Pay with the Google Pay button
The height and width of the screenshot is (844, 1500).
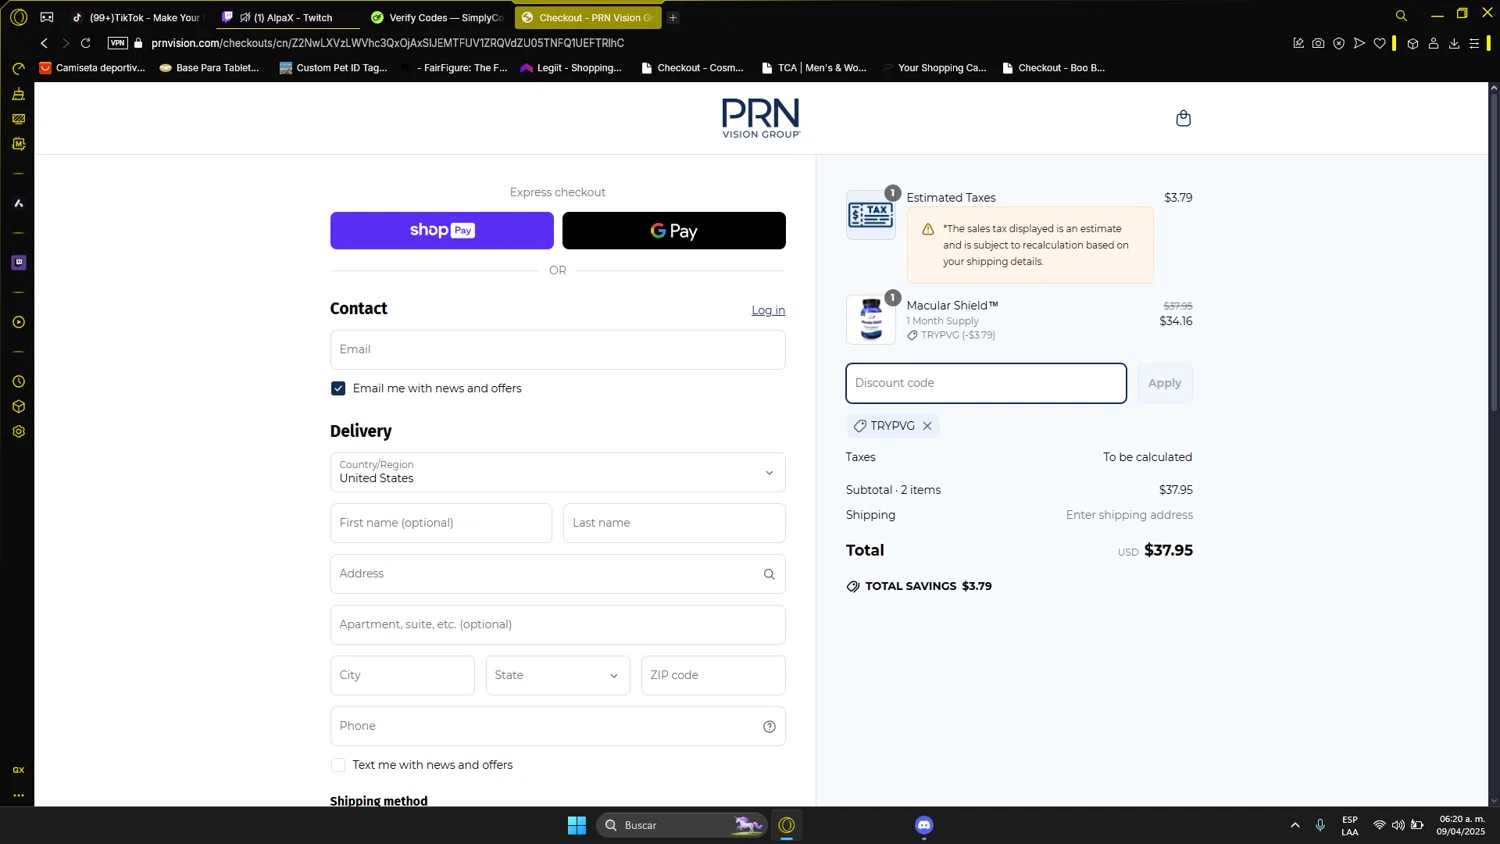674,230
